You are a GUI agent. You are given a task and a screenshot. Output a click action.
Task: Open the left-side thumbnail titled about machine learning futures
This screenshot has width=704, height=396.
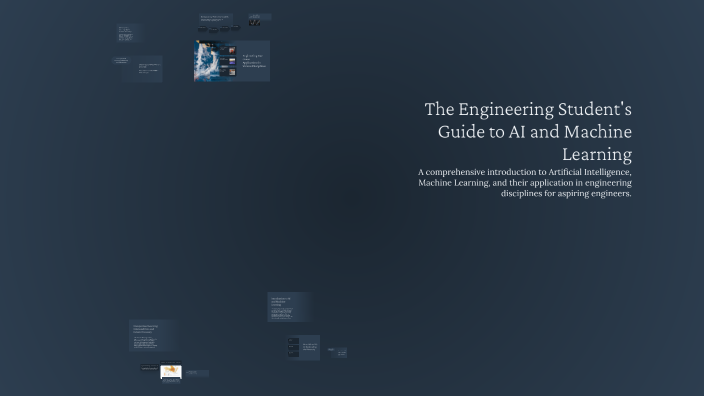pos(153,335)
